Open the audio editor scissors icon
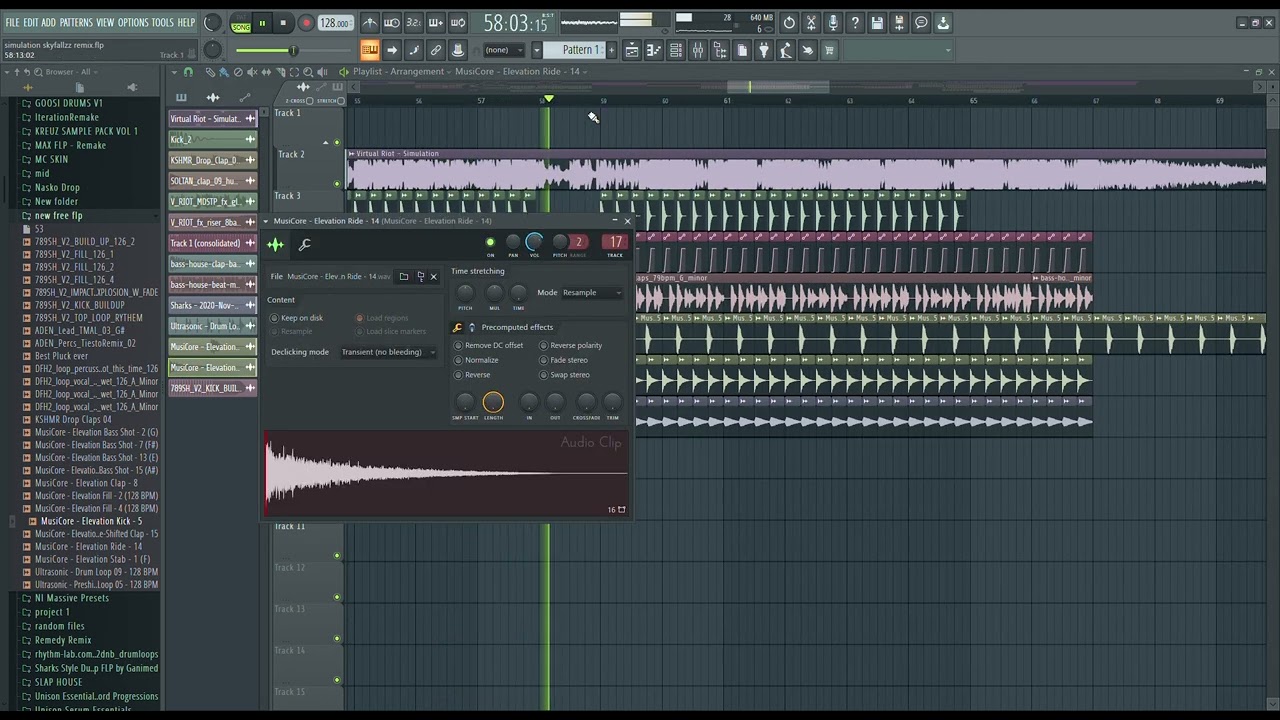The image size is (1280, 720). click(x=811, y=23)
